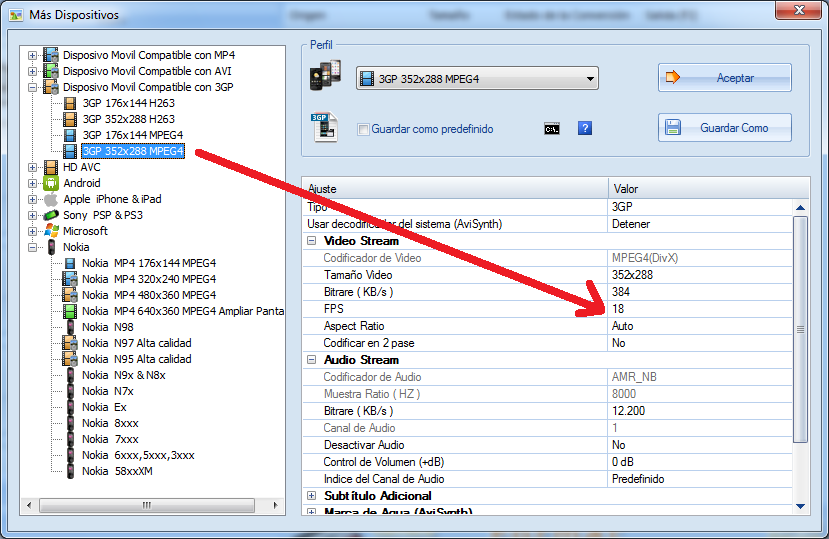Expand the Subtítulo Adicional group
The image size is (829, 539).
pos(312,496)
